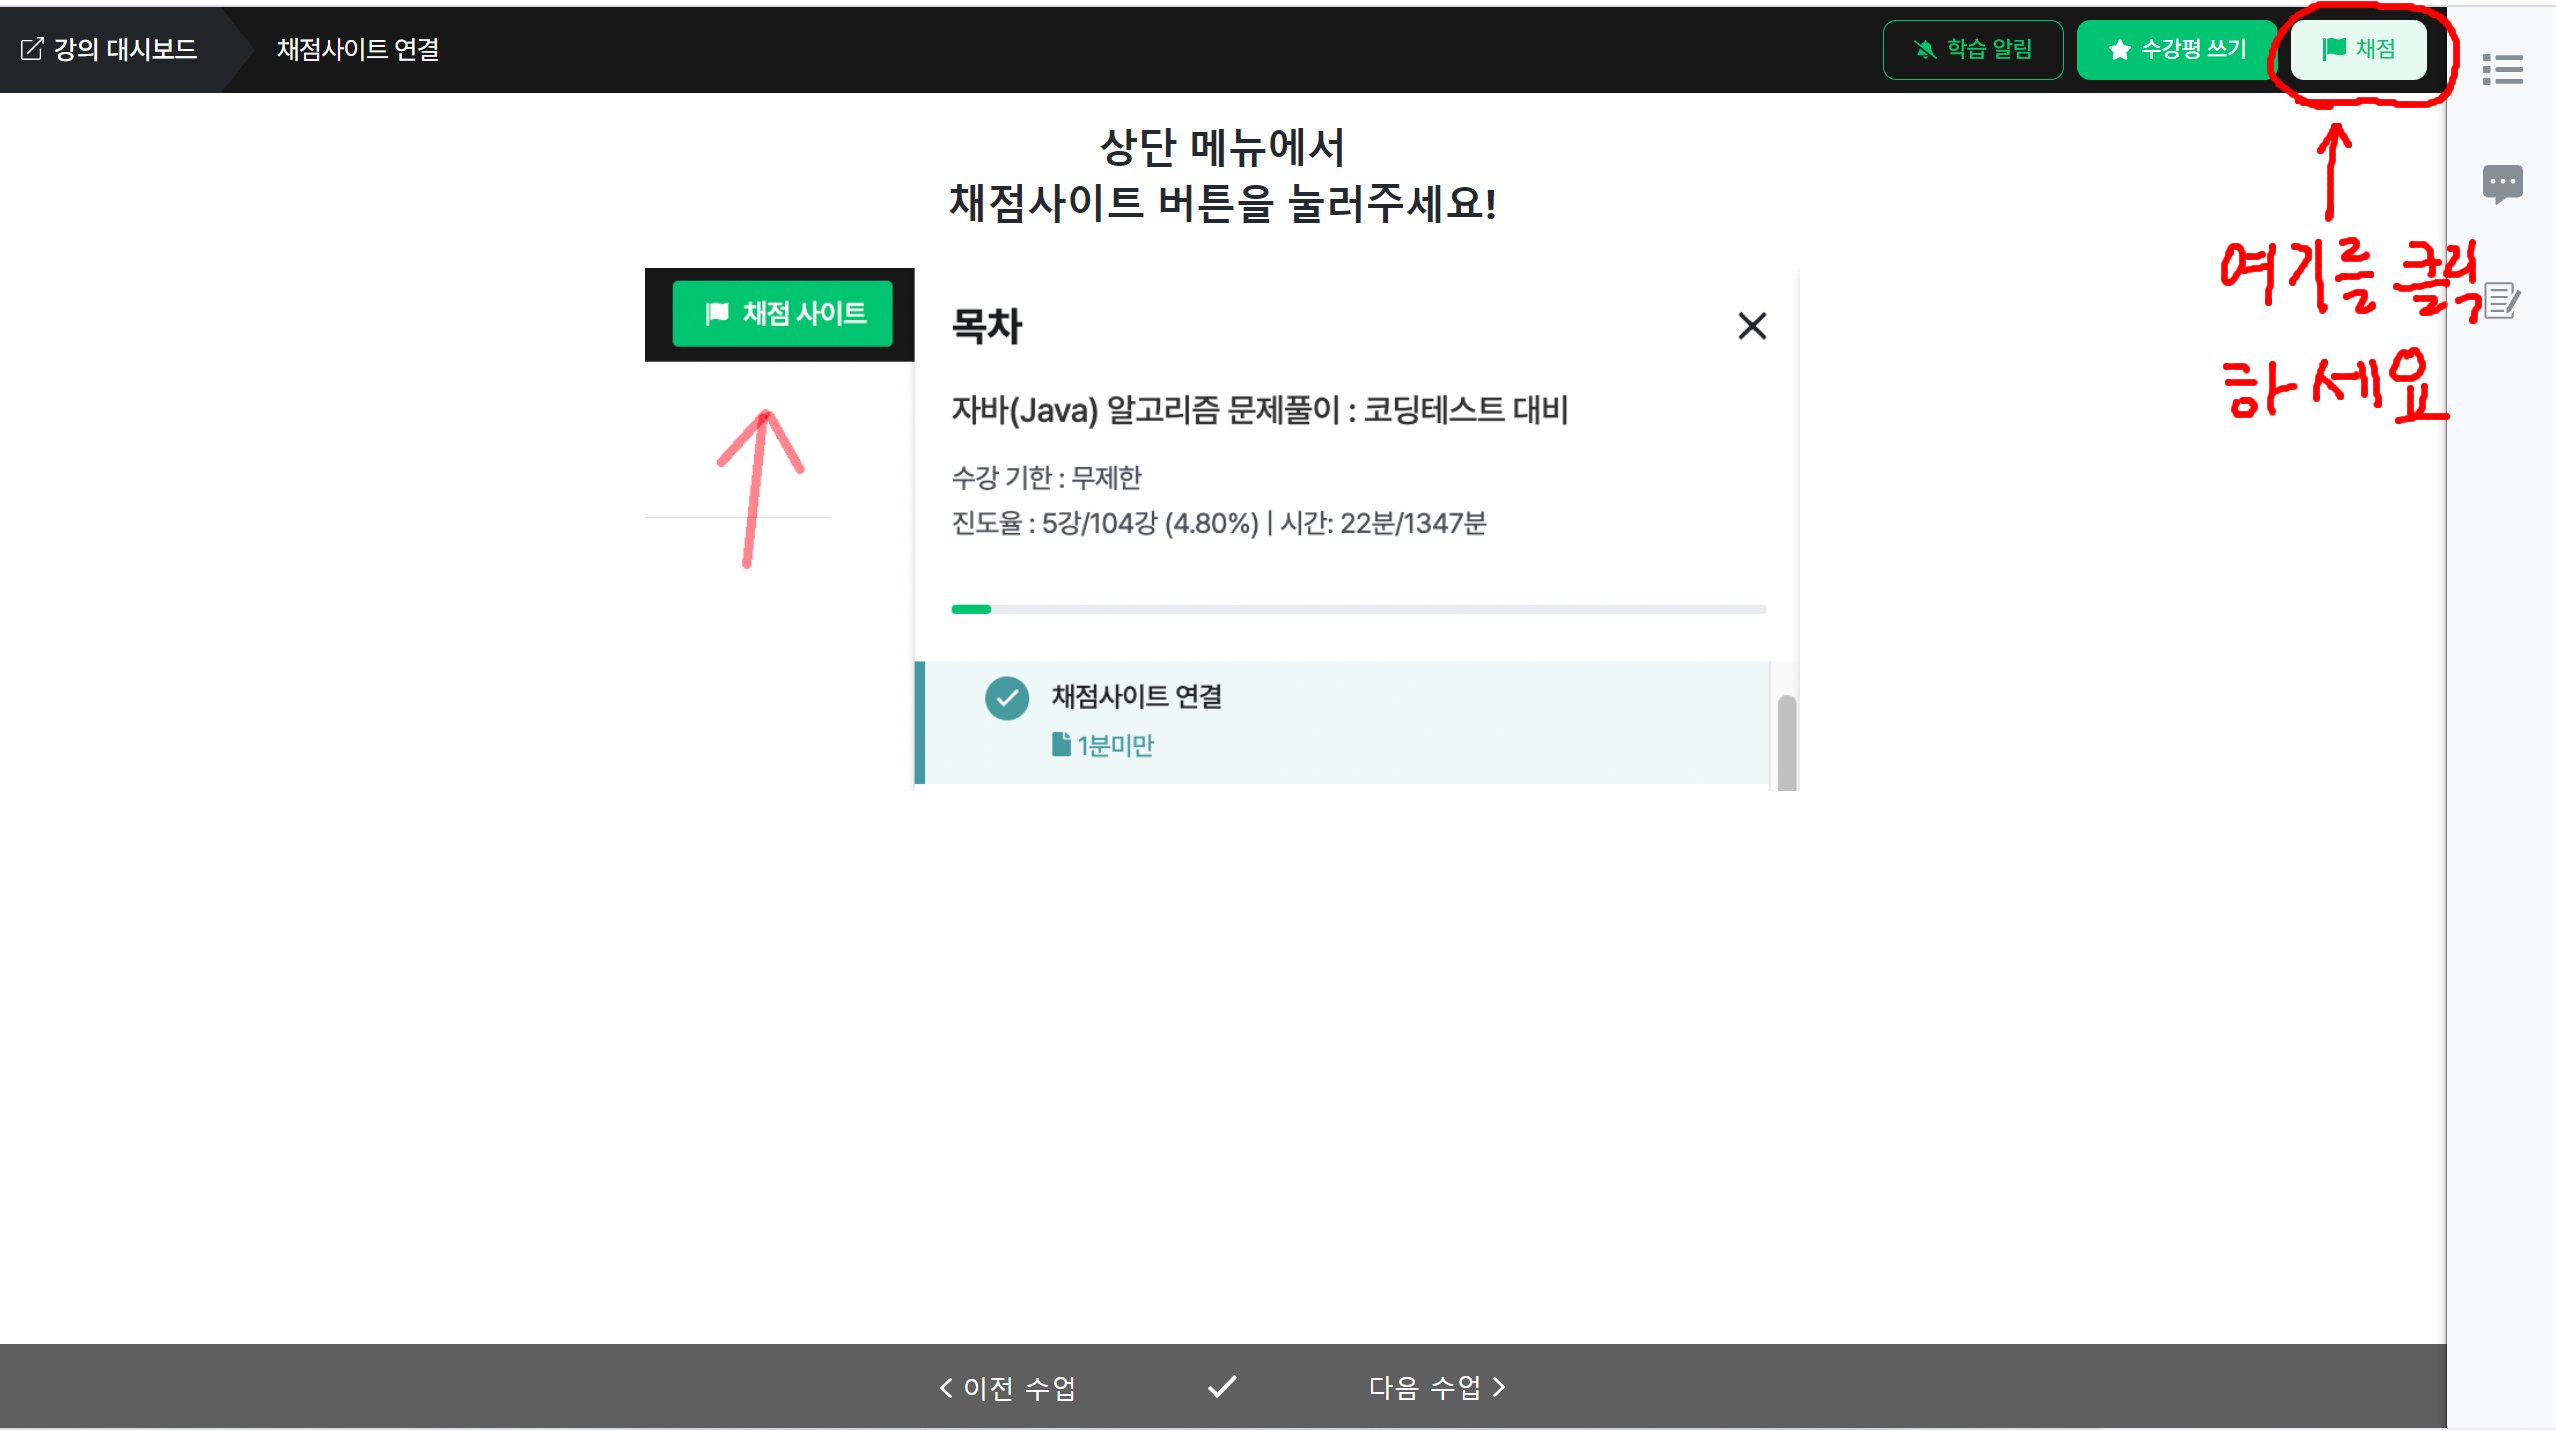This screenshot has height=1430, width=2556.
Task: Open the community chat bubble icon
Action: 2502,184
